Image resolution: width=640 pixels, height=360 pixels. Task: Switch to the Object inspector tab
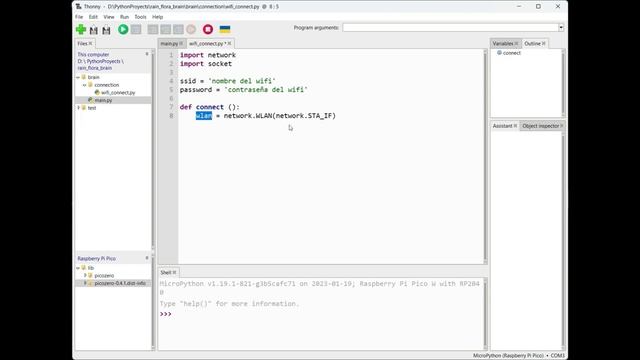[x=540, y=126]
